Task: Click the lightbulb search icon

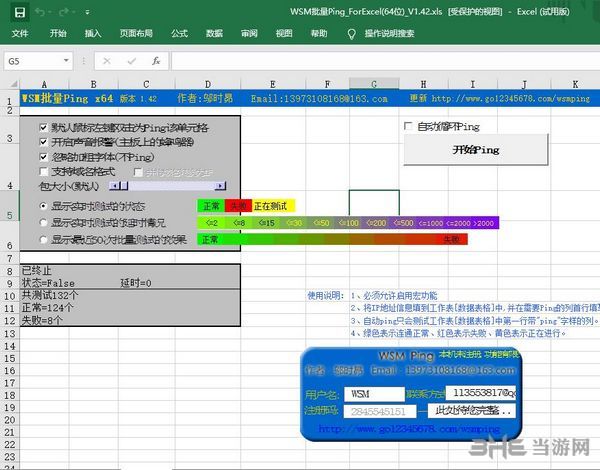Action: (x=351, y=34)
